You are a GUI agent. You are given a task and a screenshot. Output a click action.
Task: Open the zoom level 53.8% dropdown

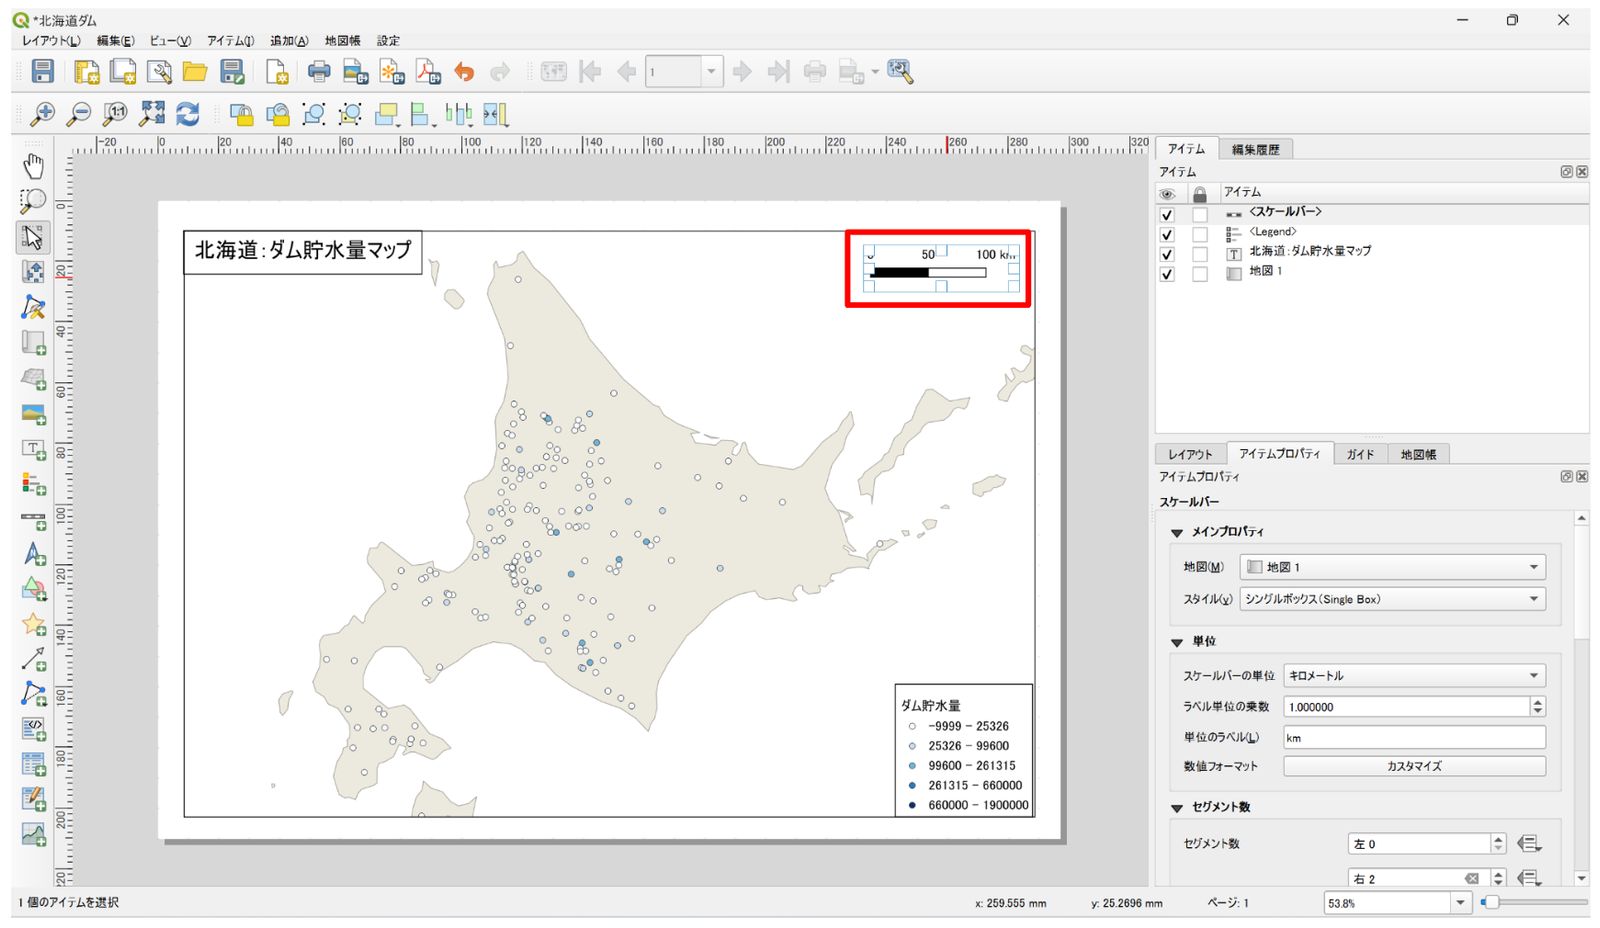pyautogui.click(x=1460, y=903)
